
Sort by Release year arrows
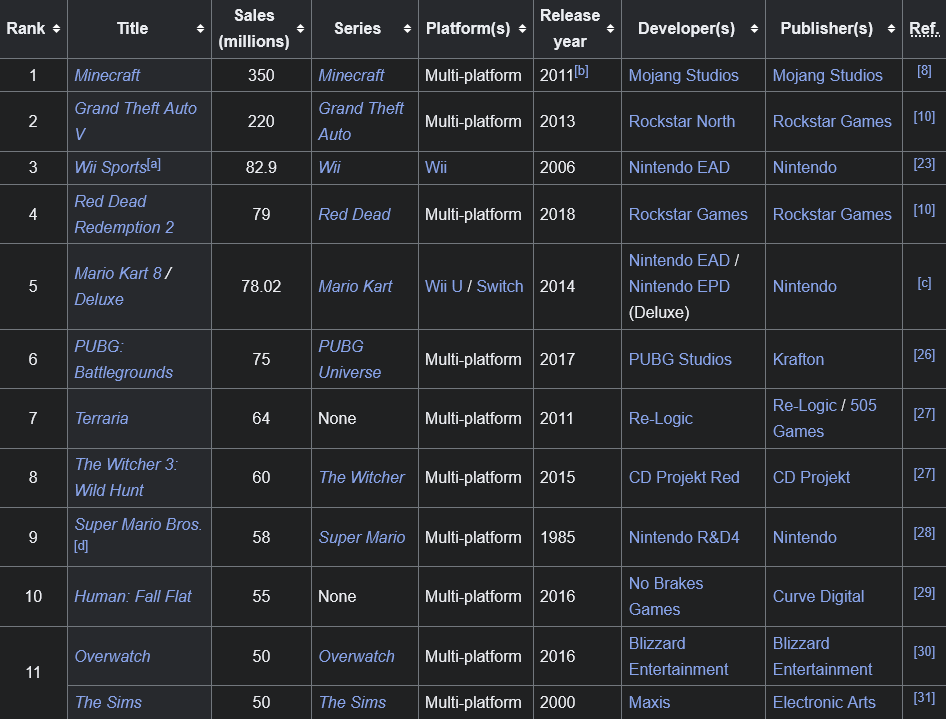point(611,29)
